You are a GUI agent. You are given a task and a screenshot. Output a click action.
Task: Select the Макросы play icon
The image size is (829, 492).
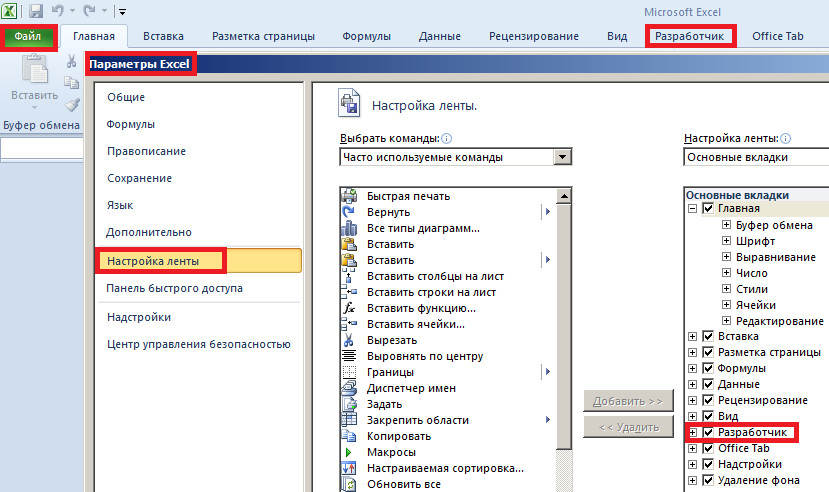pyautogui.click(x=348, y=452)
